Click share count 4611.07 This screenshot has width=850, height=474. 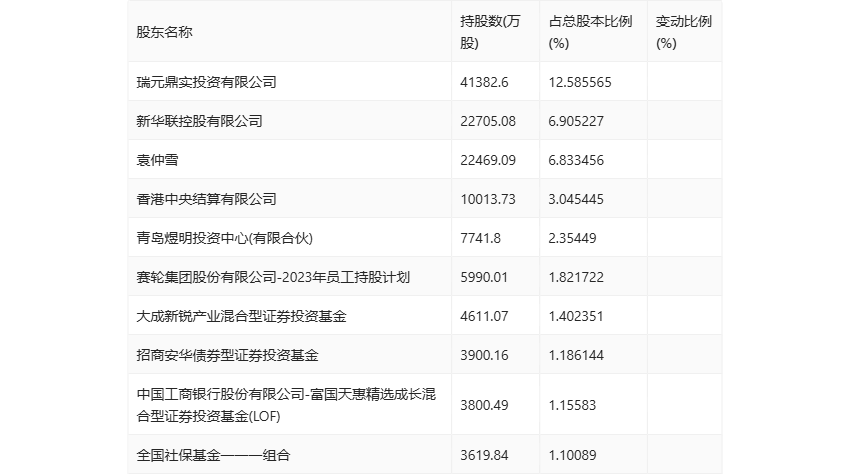[x=484, y=316]
